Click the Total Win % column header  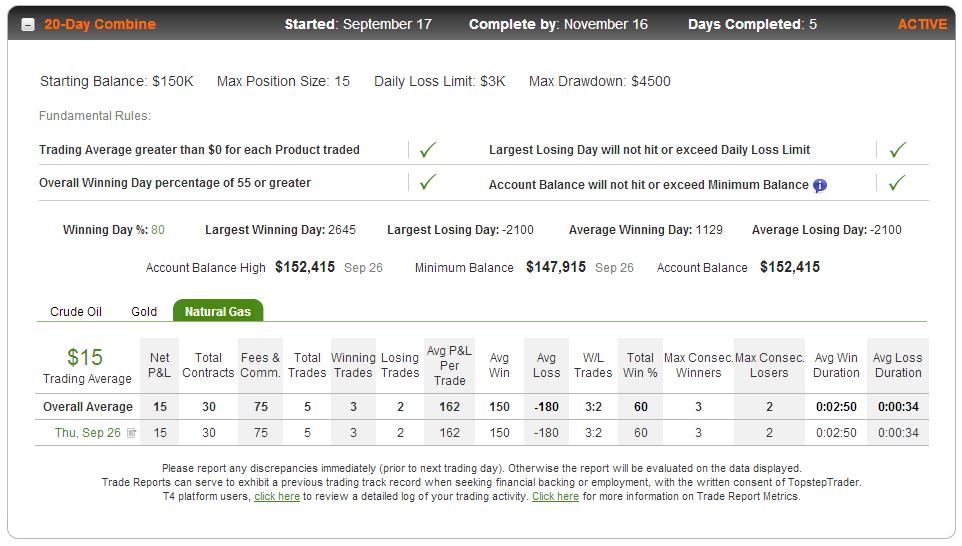click(640, 365)
